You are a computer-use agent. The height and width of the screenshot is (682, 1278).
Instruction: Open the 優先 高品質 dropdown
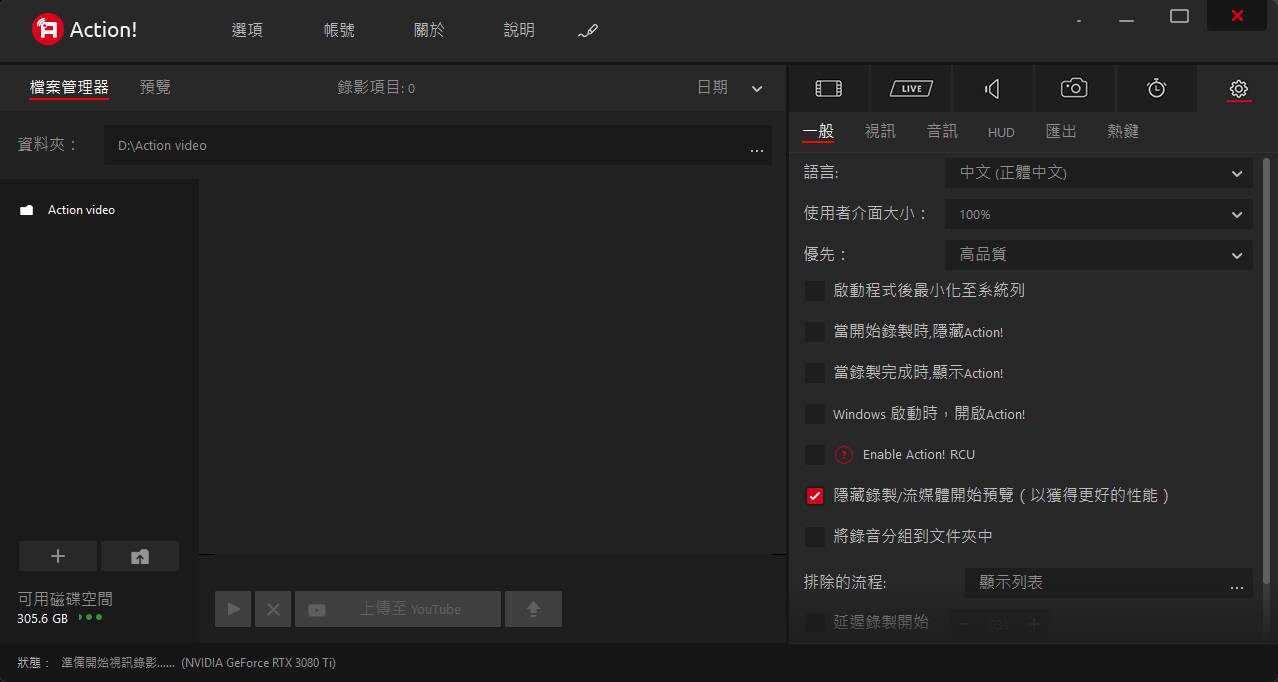(x=1098, y=255)
